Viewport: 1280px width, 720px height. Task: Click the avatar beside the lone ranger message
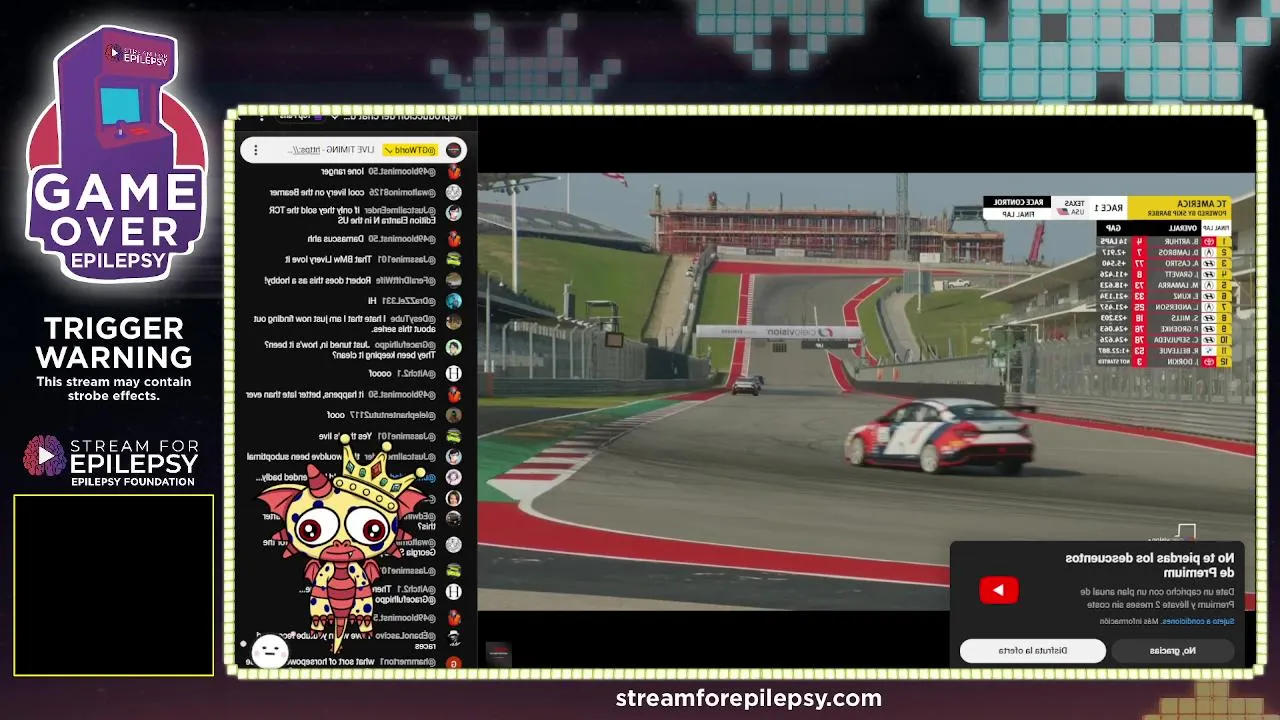pos(453,172)
